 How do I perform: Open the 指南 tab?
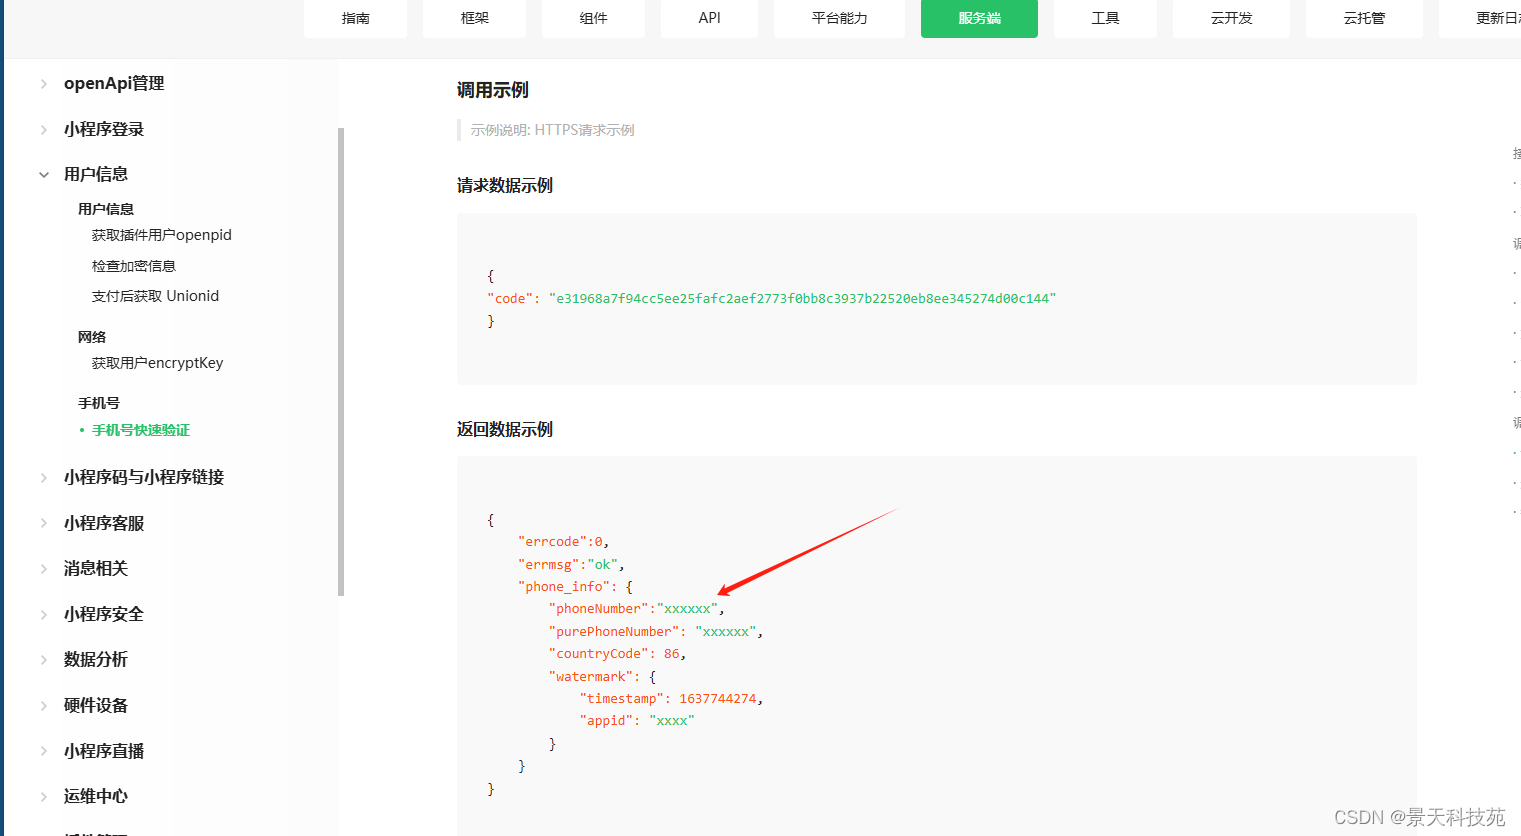coord(355,18)
